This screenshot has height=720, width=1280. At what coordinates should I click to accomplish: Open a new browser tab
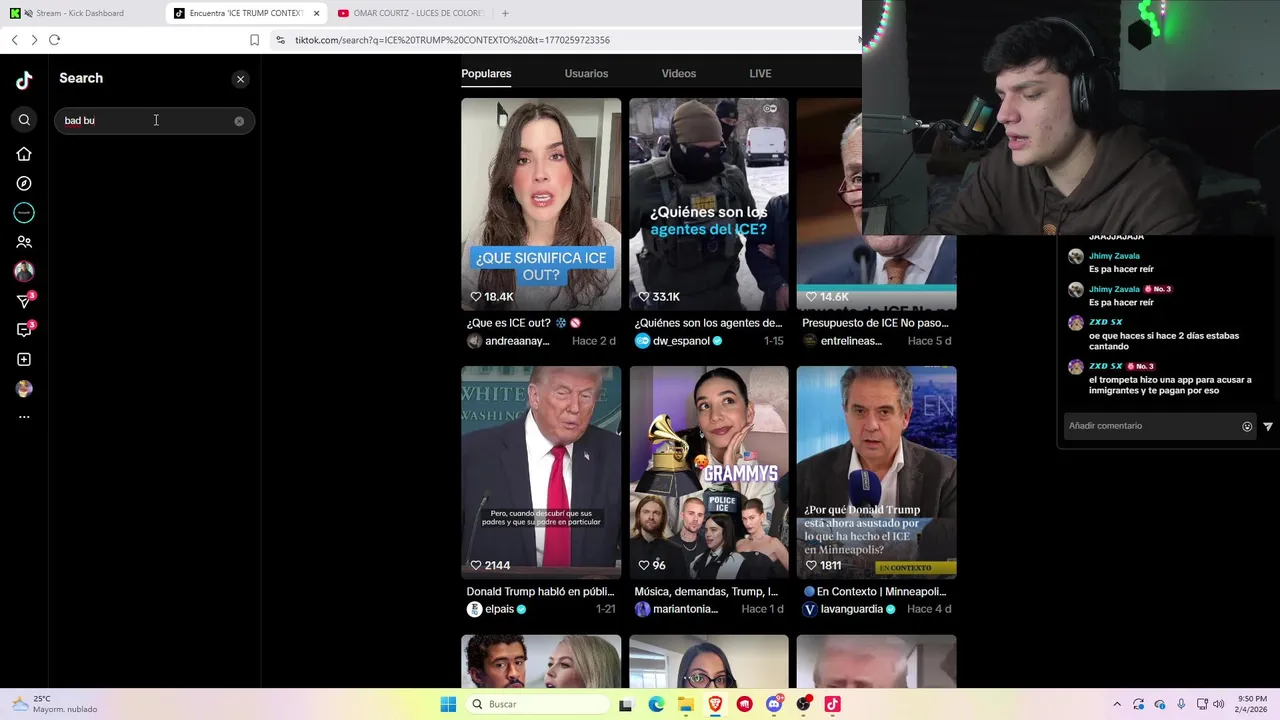click(505, 13)
